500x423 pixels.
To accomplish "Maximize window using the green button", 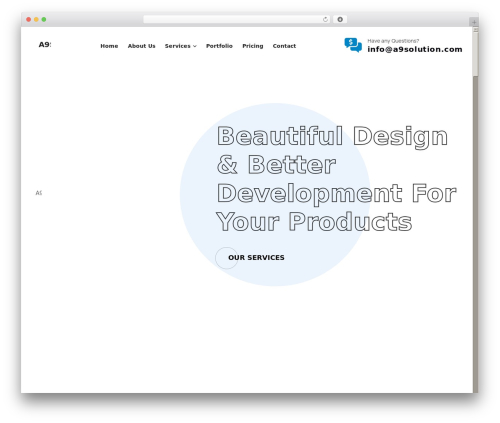I will point(44,20).
